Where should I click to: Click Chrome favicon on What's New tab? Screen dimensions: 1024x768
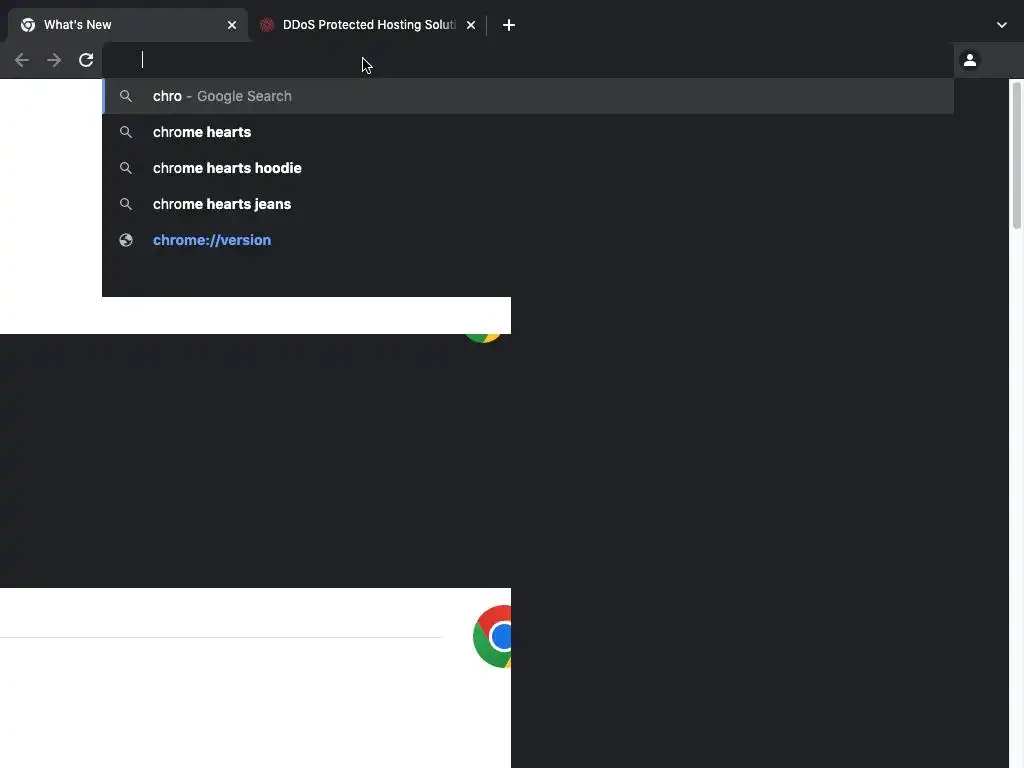point(27,25)
